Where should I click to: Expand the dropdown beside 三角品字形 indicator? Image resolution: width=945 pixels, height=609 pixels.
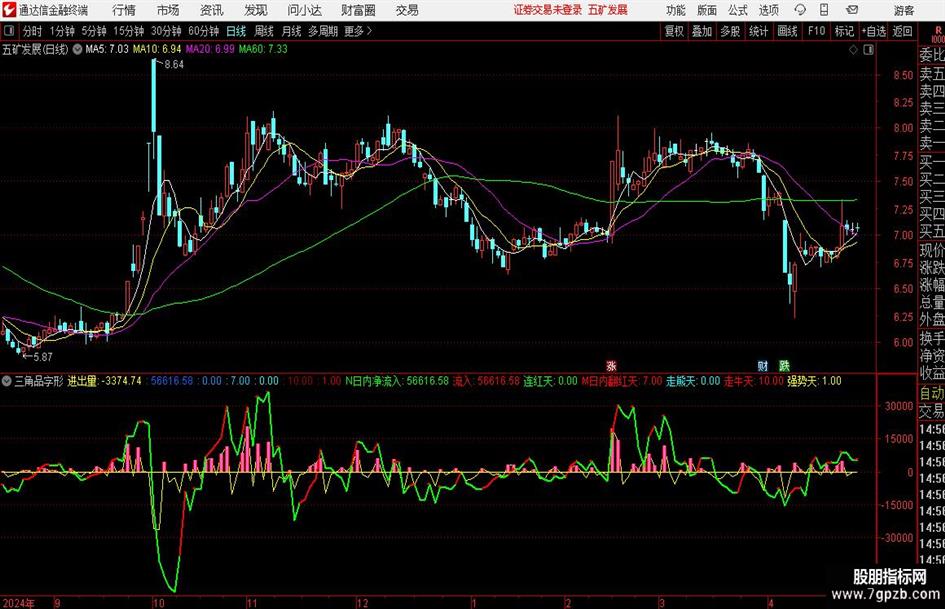[7, 381]
